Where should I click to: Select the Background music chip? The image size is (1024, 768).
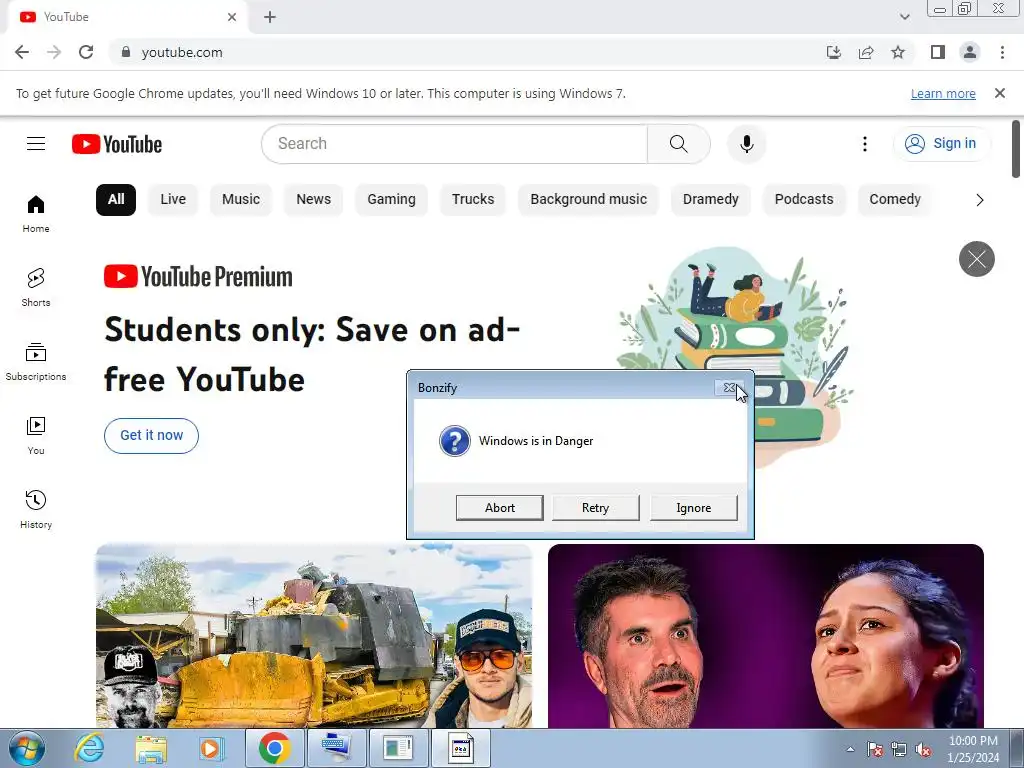pos(588,200)
